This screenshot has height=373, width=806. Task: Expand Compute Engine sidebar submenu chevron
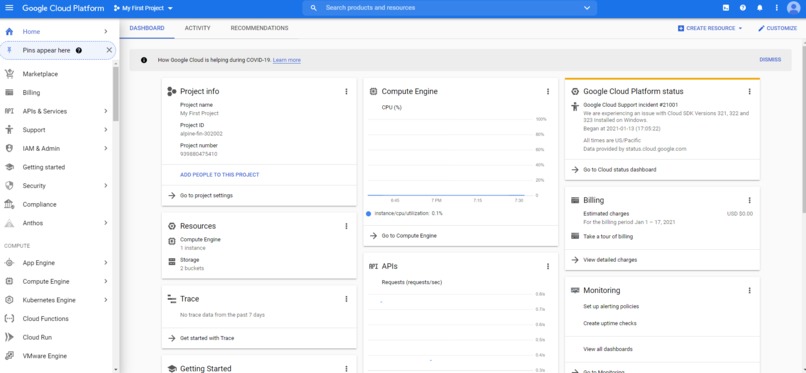click(105, 282)
